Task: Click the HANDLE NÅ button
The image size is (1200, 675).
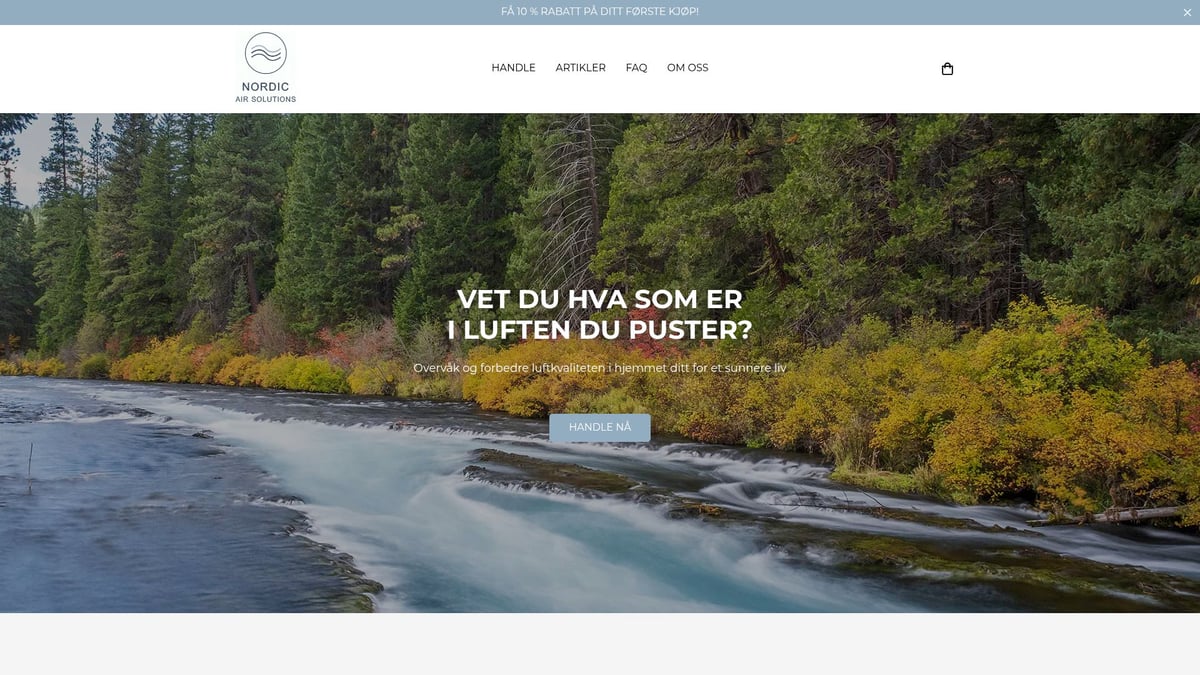Action: [600, 427]
